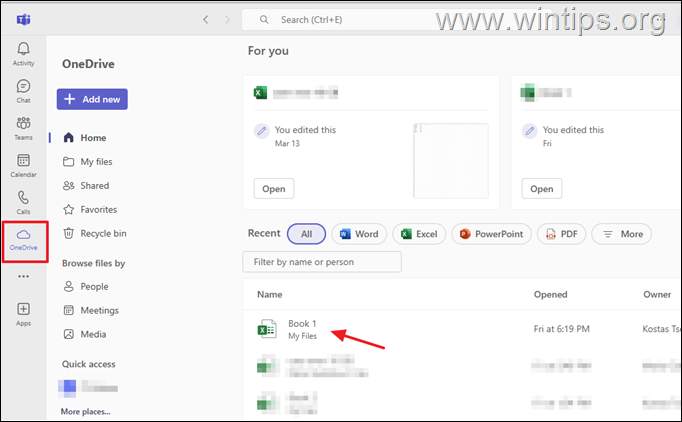Click the Filter by name or person field
Screen dimensions: 682x422
pos(321,262)
